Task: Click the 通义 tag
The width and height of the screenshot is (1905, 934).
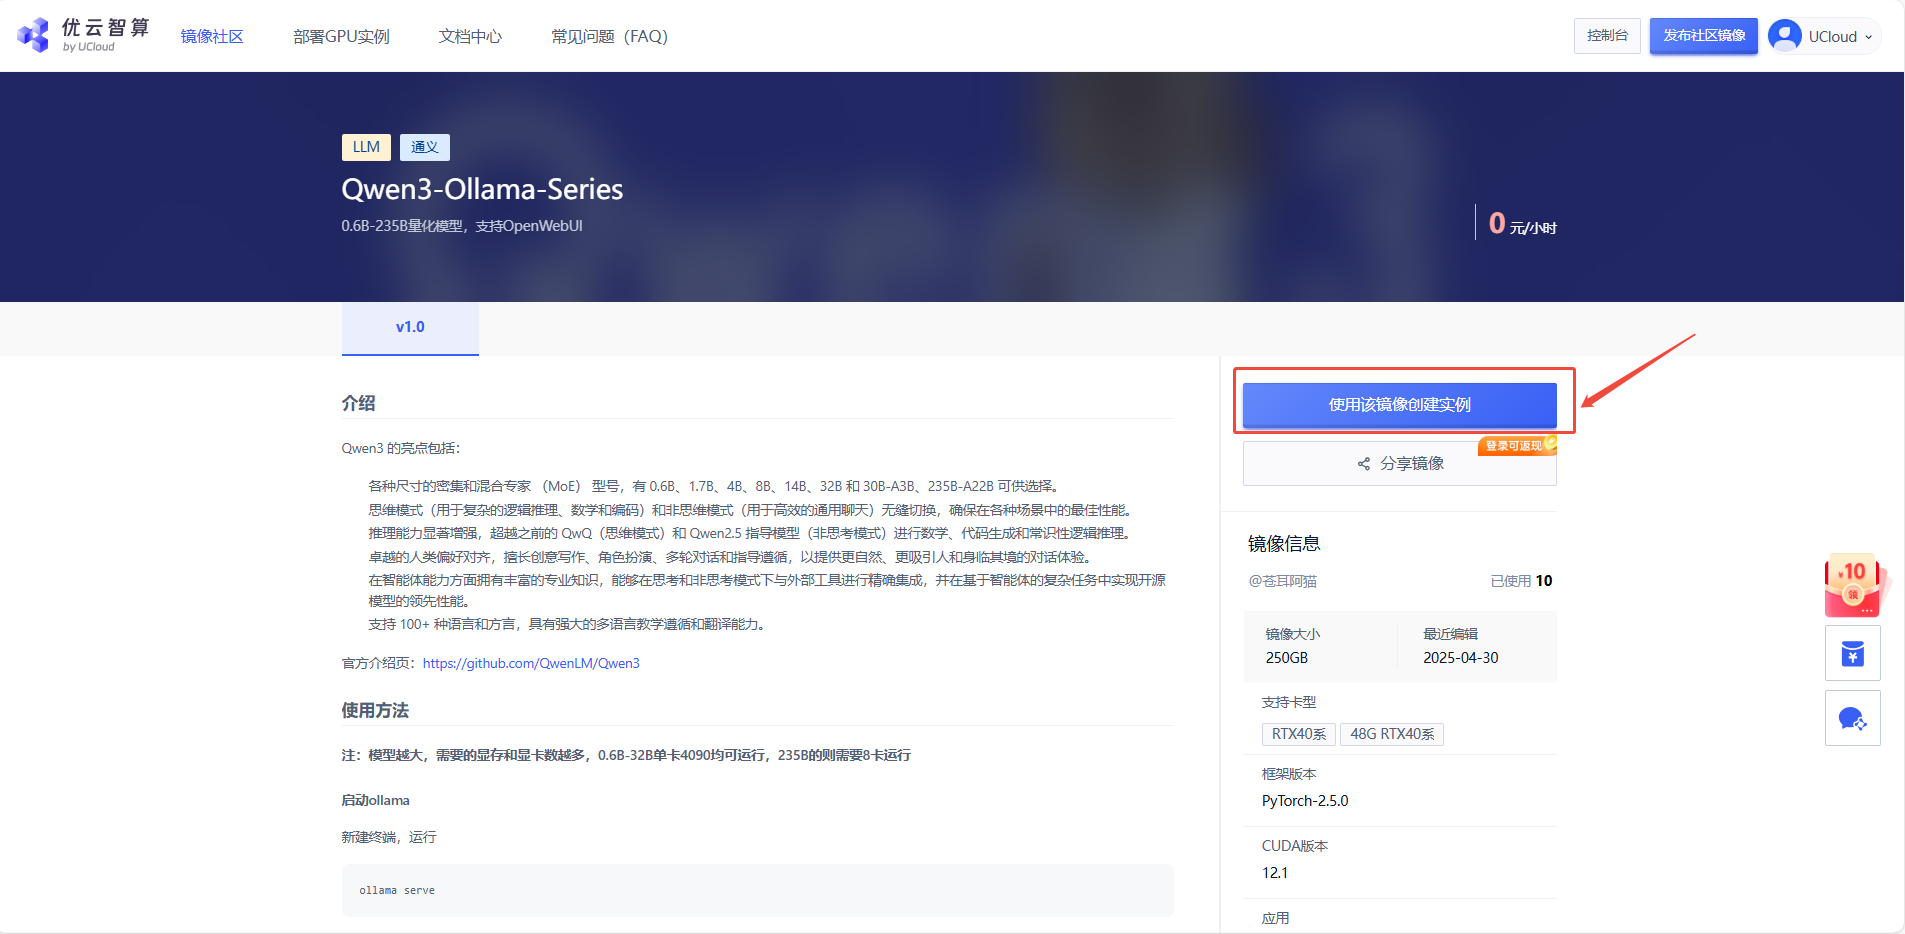Action: tap(425, 147)
